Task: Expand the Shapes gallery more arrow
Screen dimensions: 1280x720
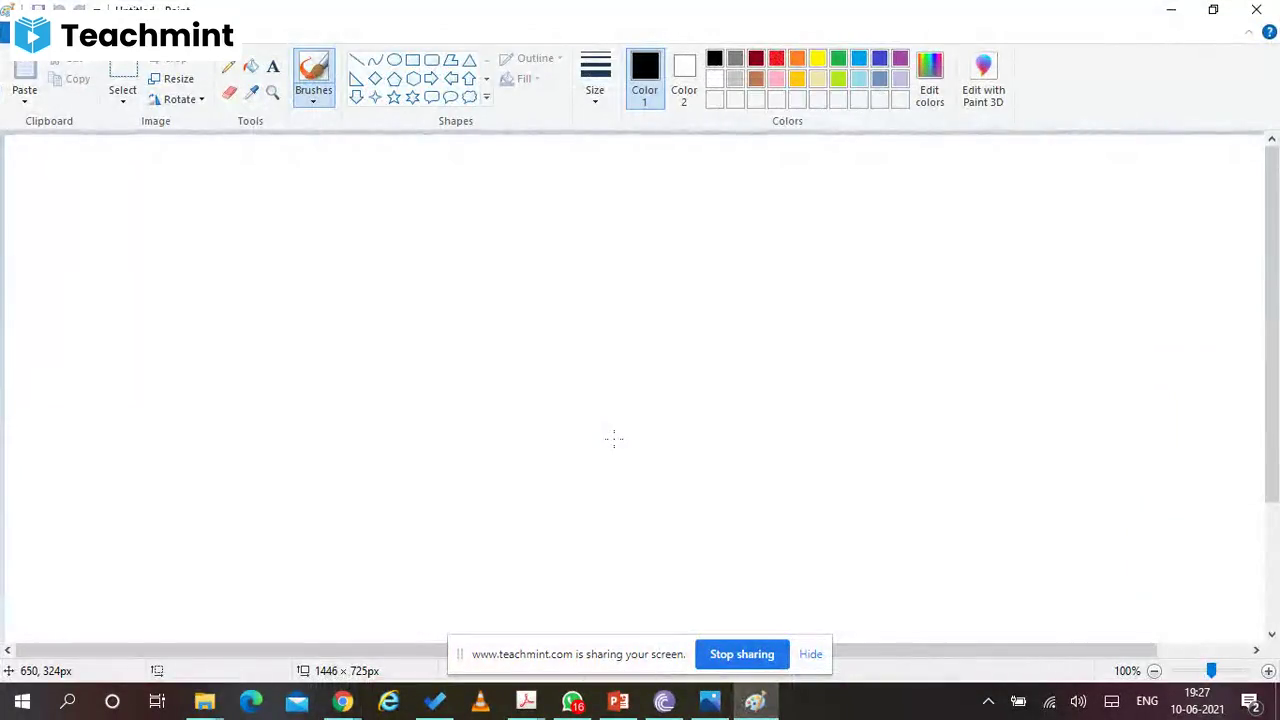Action: click(x=487, y=97)
